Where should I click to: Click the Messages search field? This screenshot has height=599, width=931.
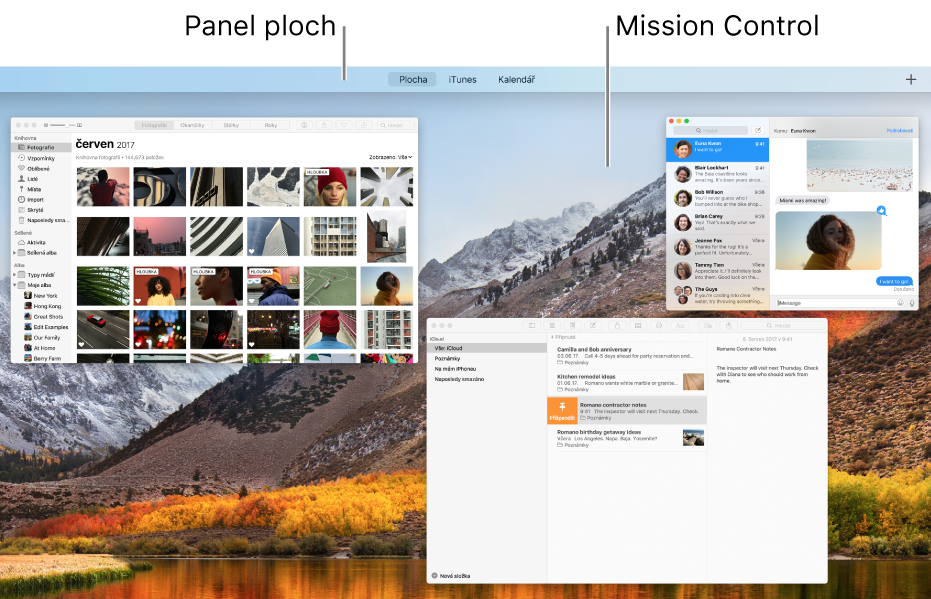point(710,130)
